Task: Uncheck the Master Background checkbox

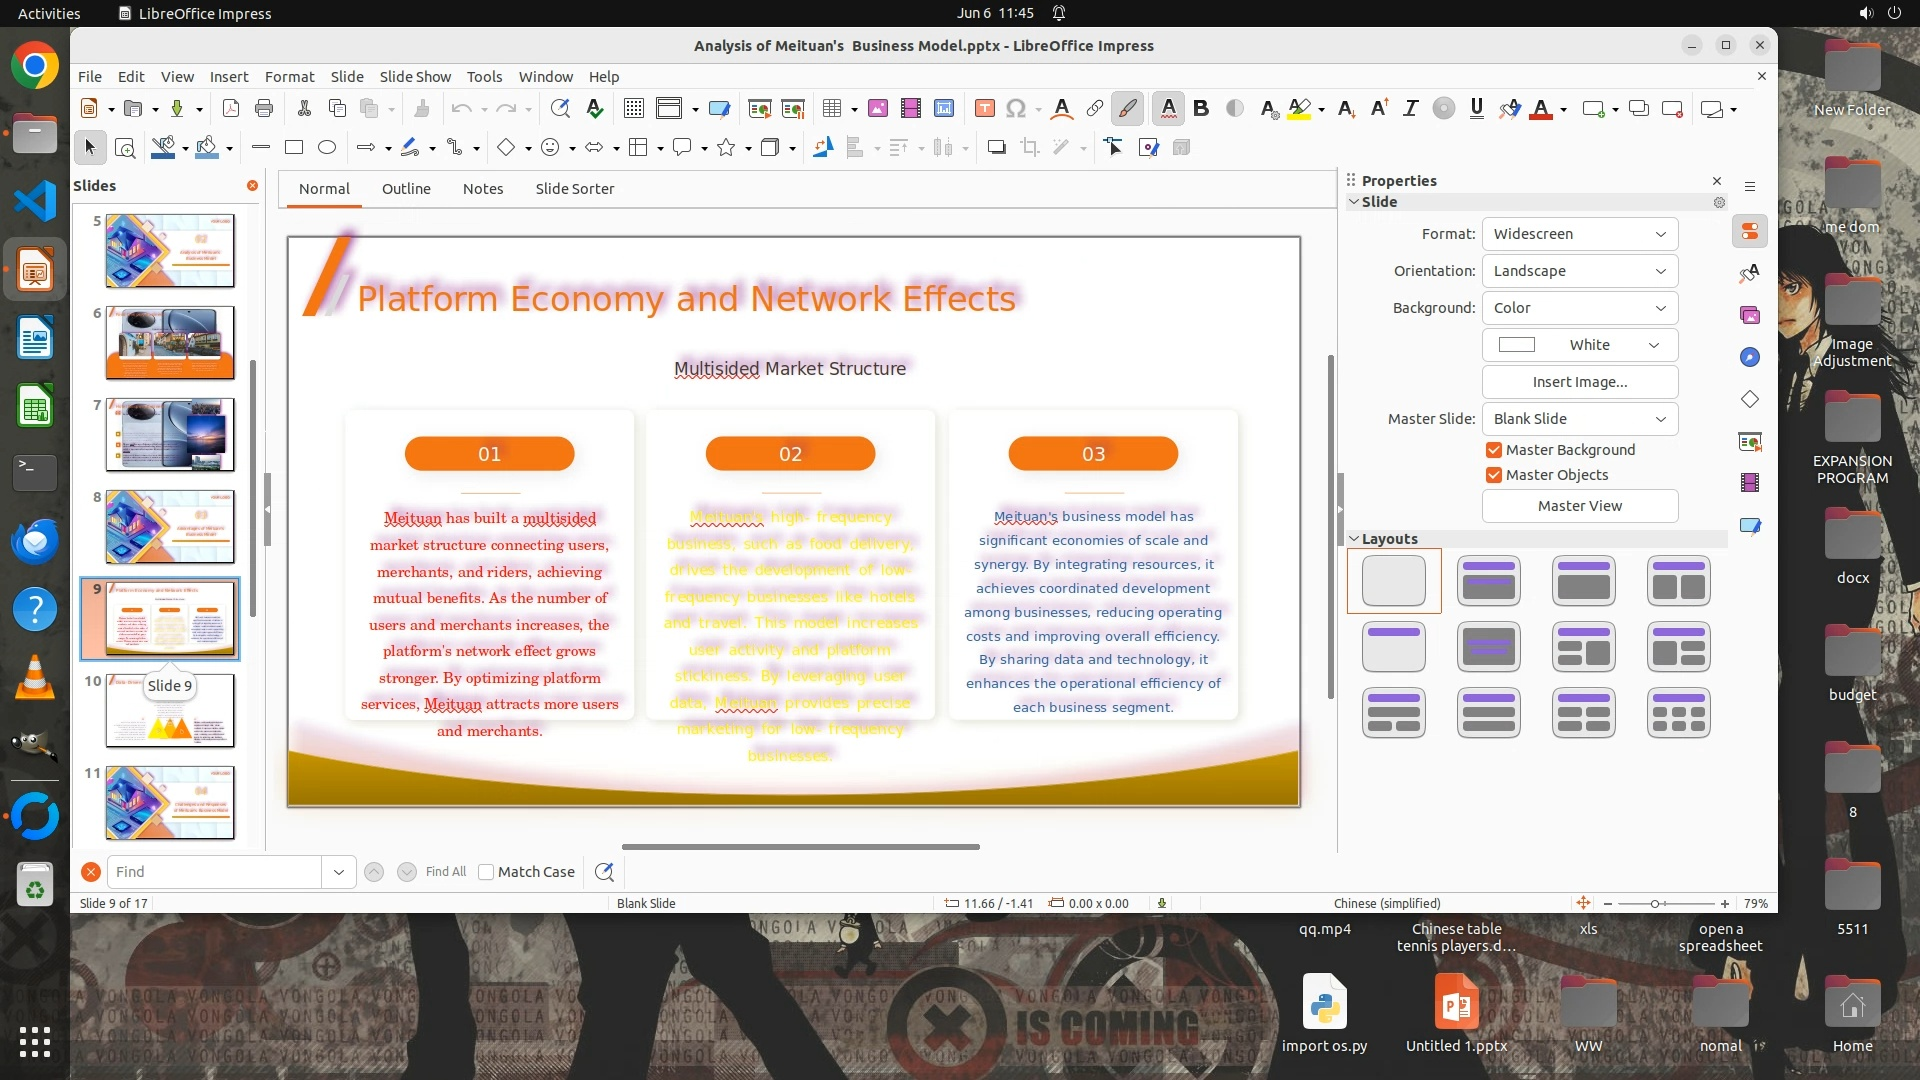Action: pyautogui.click(x=1494, y=450)
